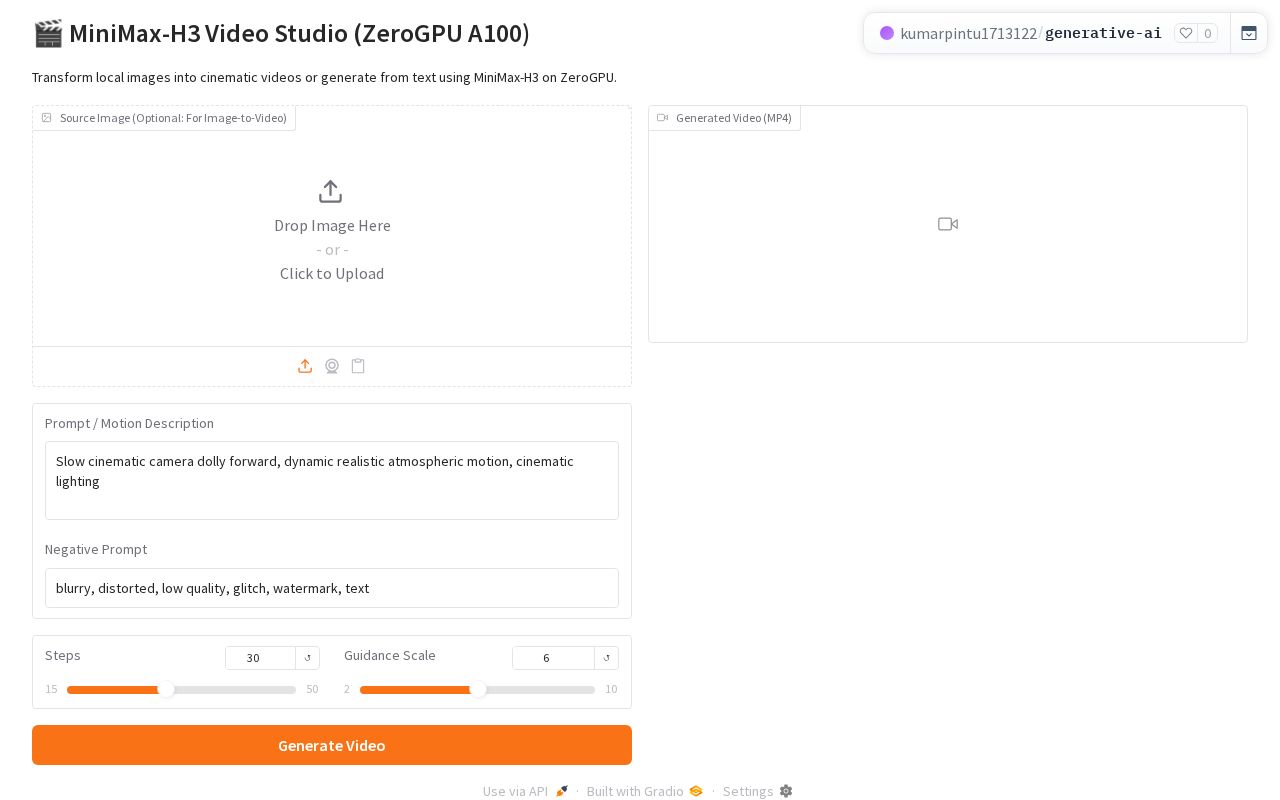Click the 'Negative Prompt' label
The height and width of the screenshot is (800, 1280).
(96, 549)
